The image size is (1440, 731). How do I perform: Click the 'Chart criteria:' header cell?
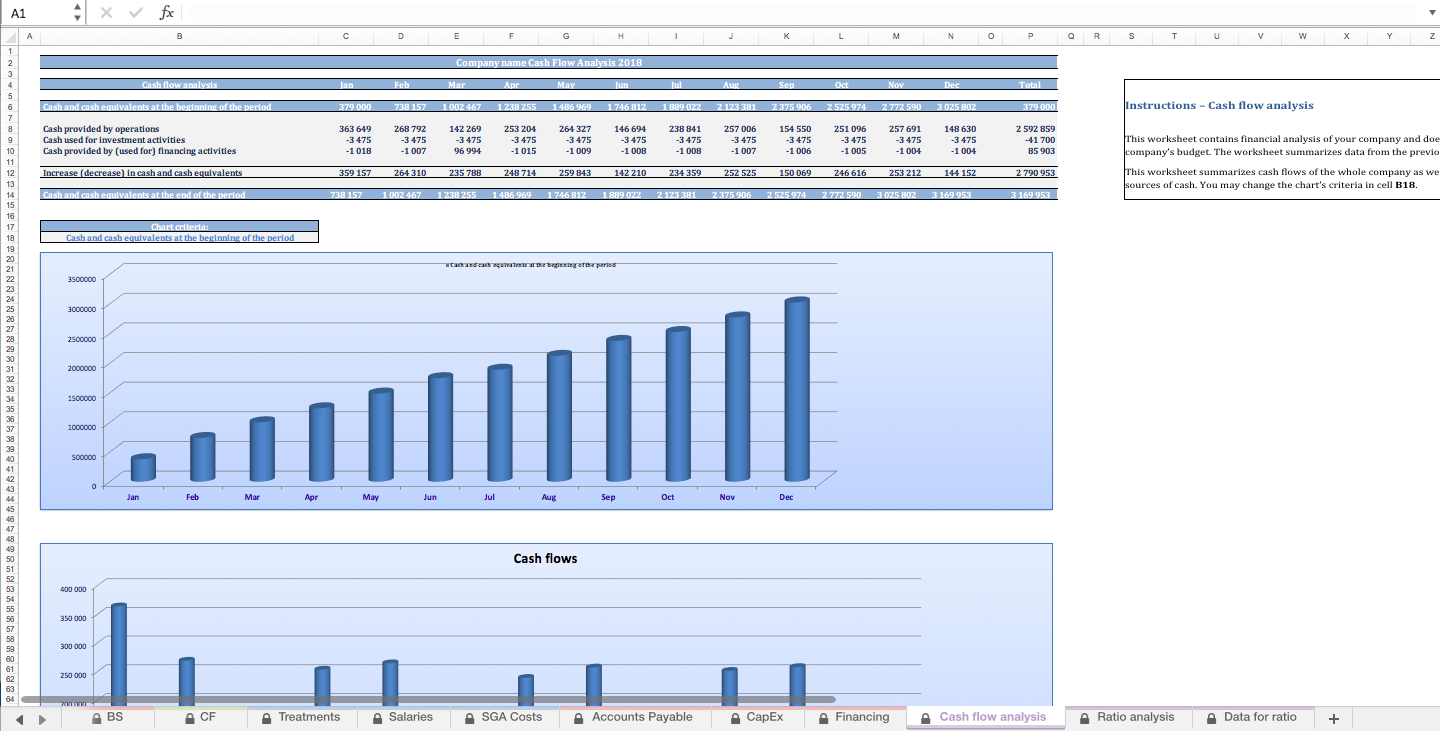tap(180, 226)
